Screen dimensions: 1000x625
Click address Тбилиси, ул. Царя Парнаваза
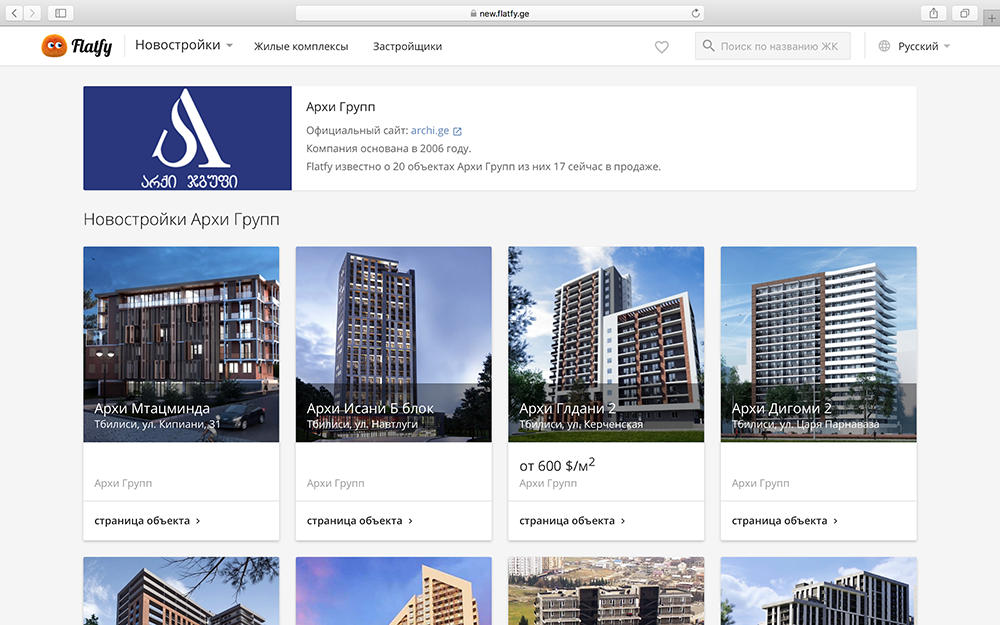pos(805,423)
